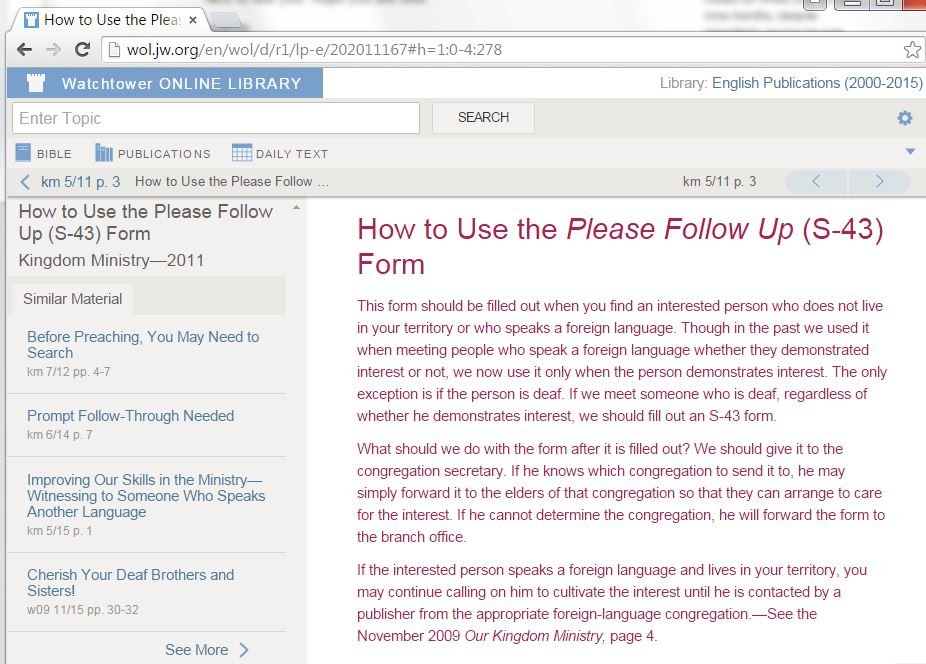Click the paragraph starting This form should be filled
This screenshot has height=664, width=926.
tap(622, 361)
